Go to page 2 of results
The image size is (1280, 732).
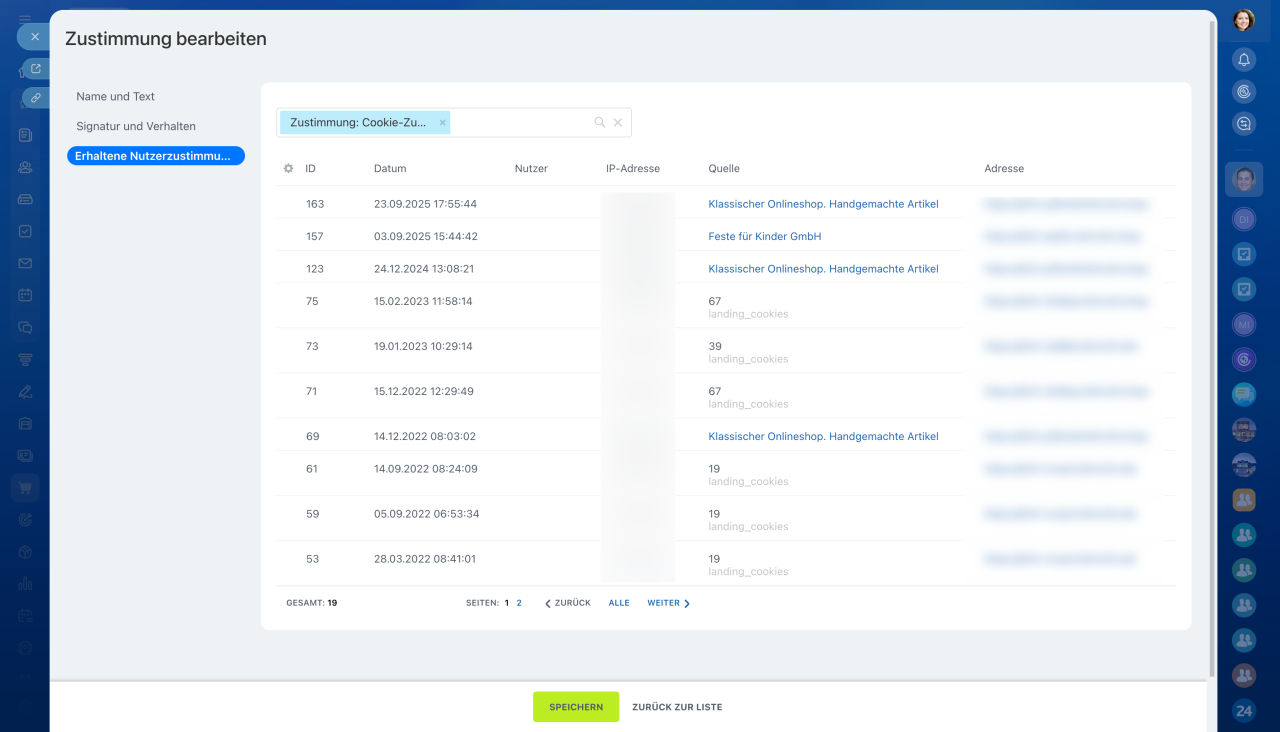[519, 603]
